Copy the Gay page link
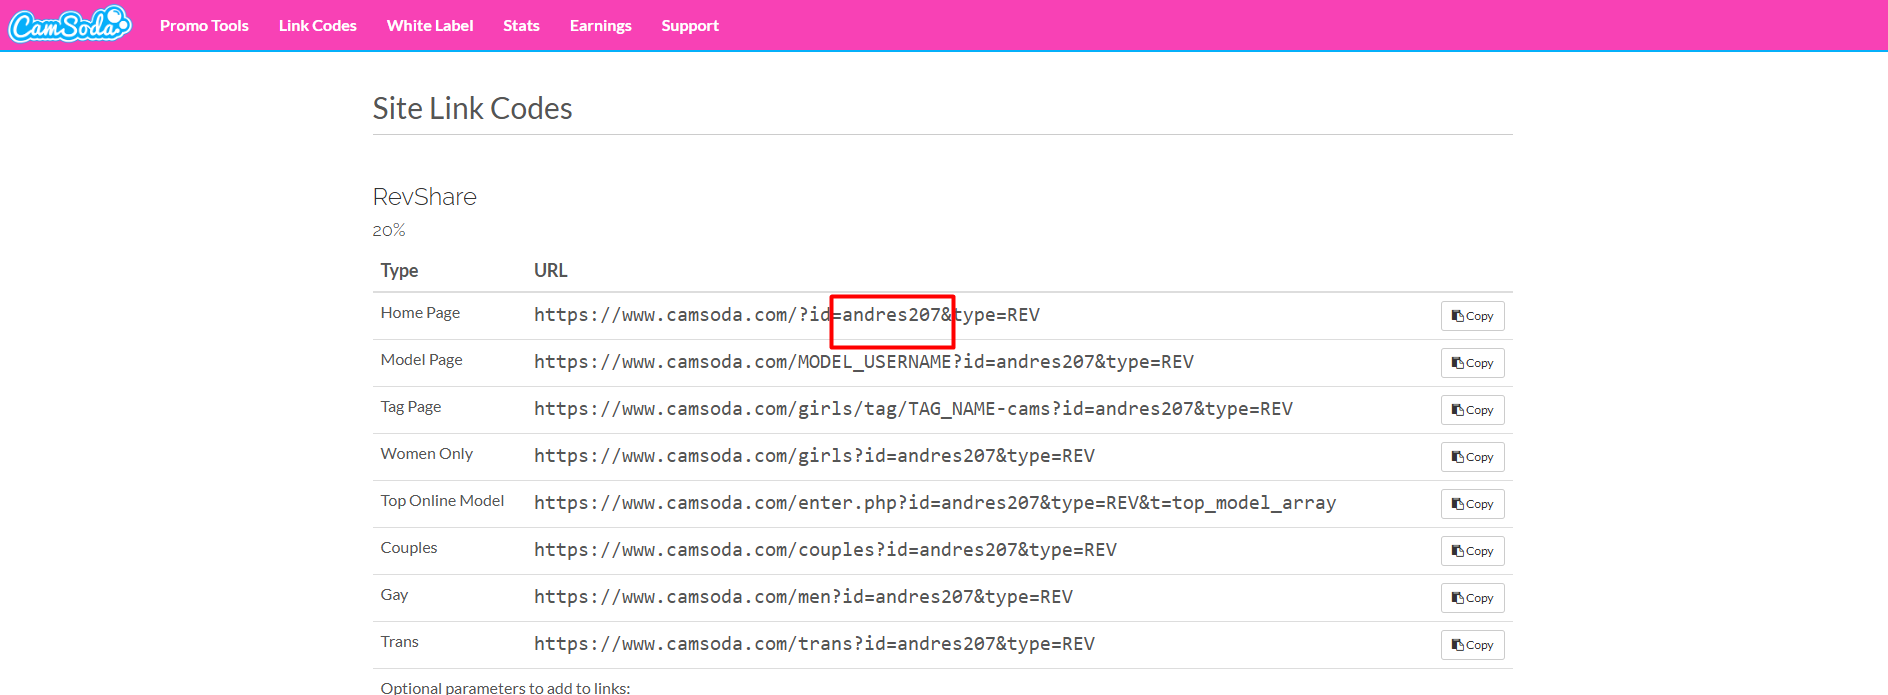This screenshot has width=1888, height=695. [x=1472, y=598]
